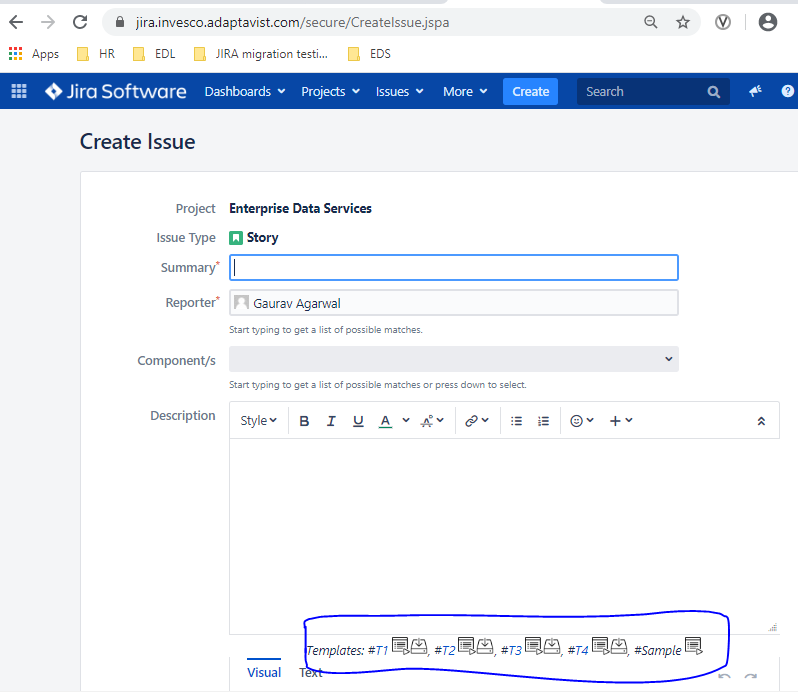This screenshot has width=798, height=692.
Task: Open the #T2 template link
Action: click(x=445, y=650)
